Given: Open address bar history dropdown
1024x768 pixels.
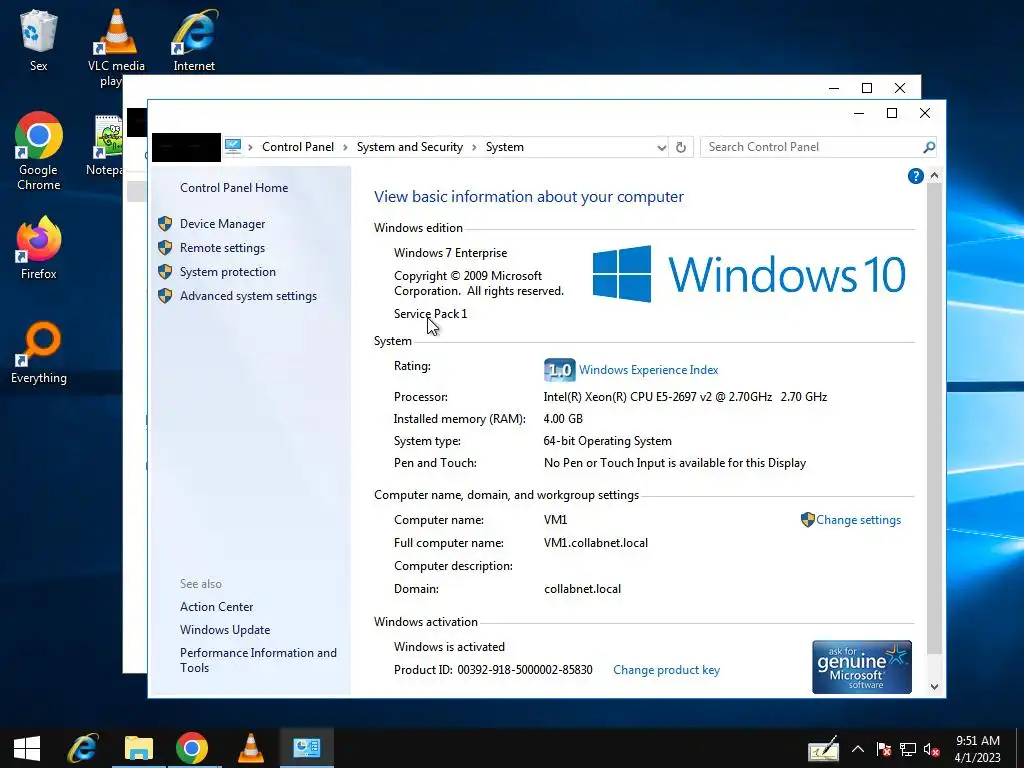Looking at the screenshot, I should tap(662, 148).
